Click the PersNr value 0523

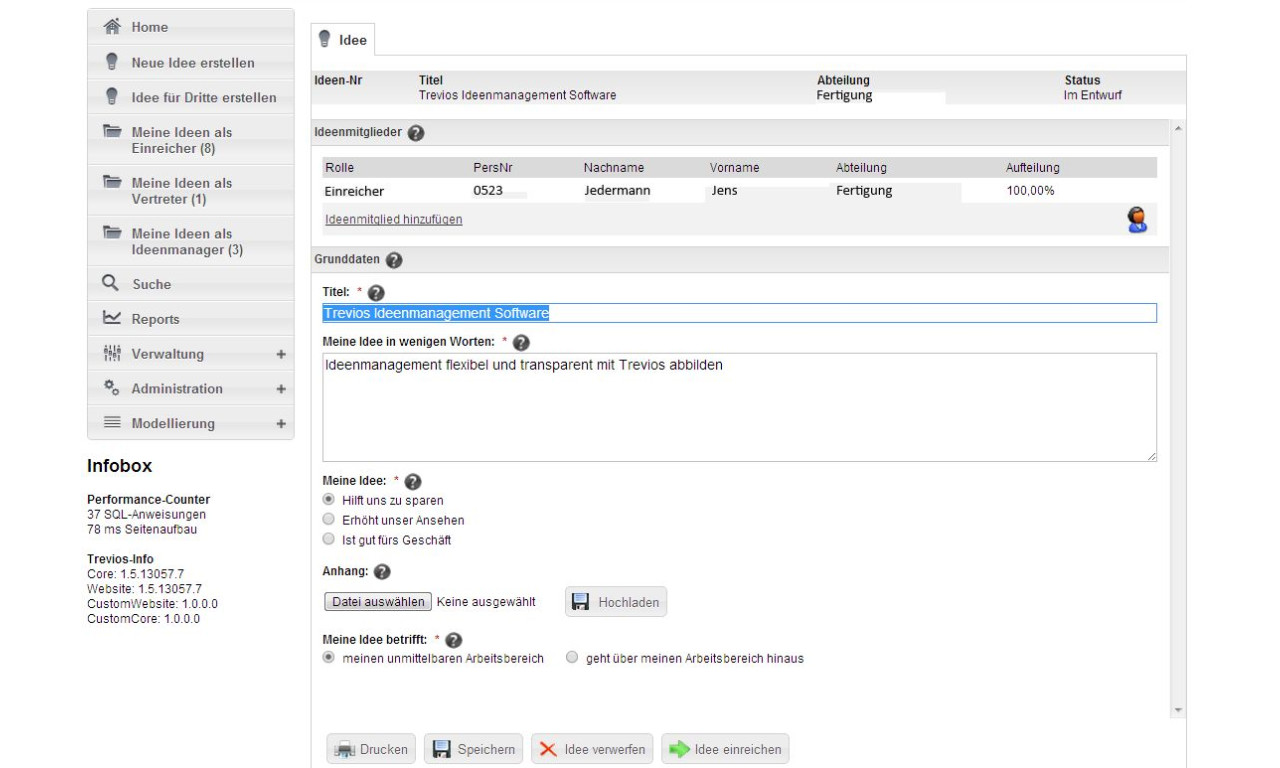click(x=487, y=190)
